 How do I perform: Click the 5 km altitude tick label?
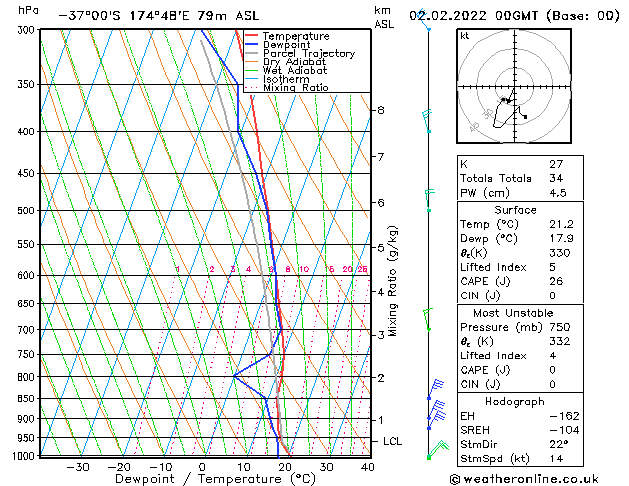pos(381,248)
